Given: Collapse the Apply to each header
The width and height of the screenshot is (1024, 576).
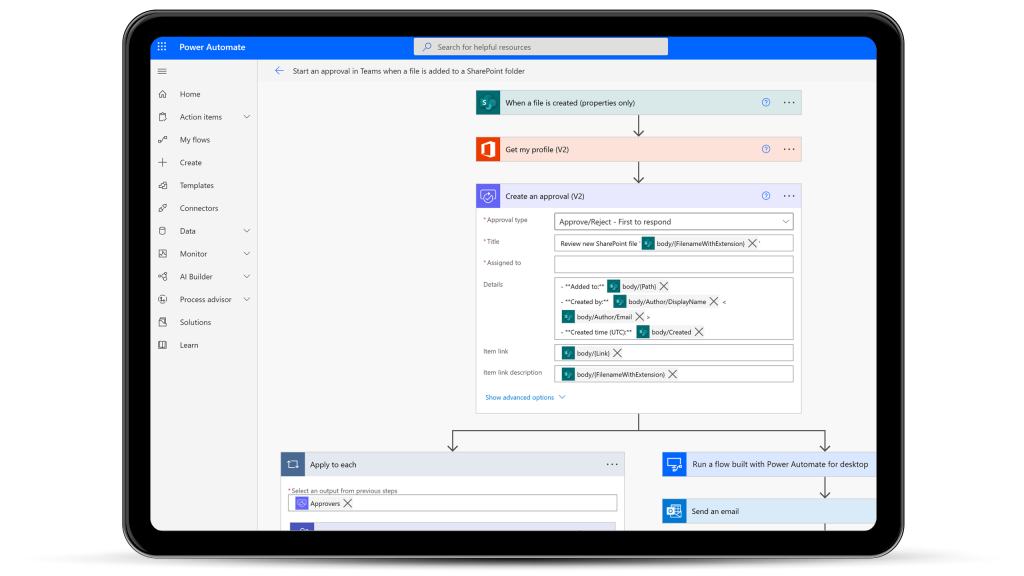Looking at the screenshot, I should point(453,464).
